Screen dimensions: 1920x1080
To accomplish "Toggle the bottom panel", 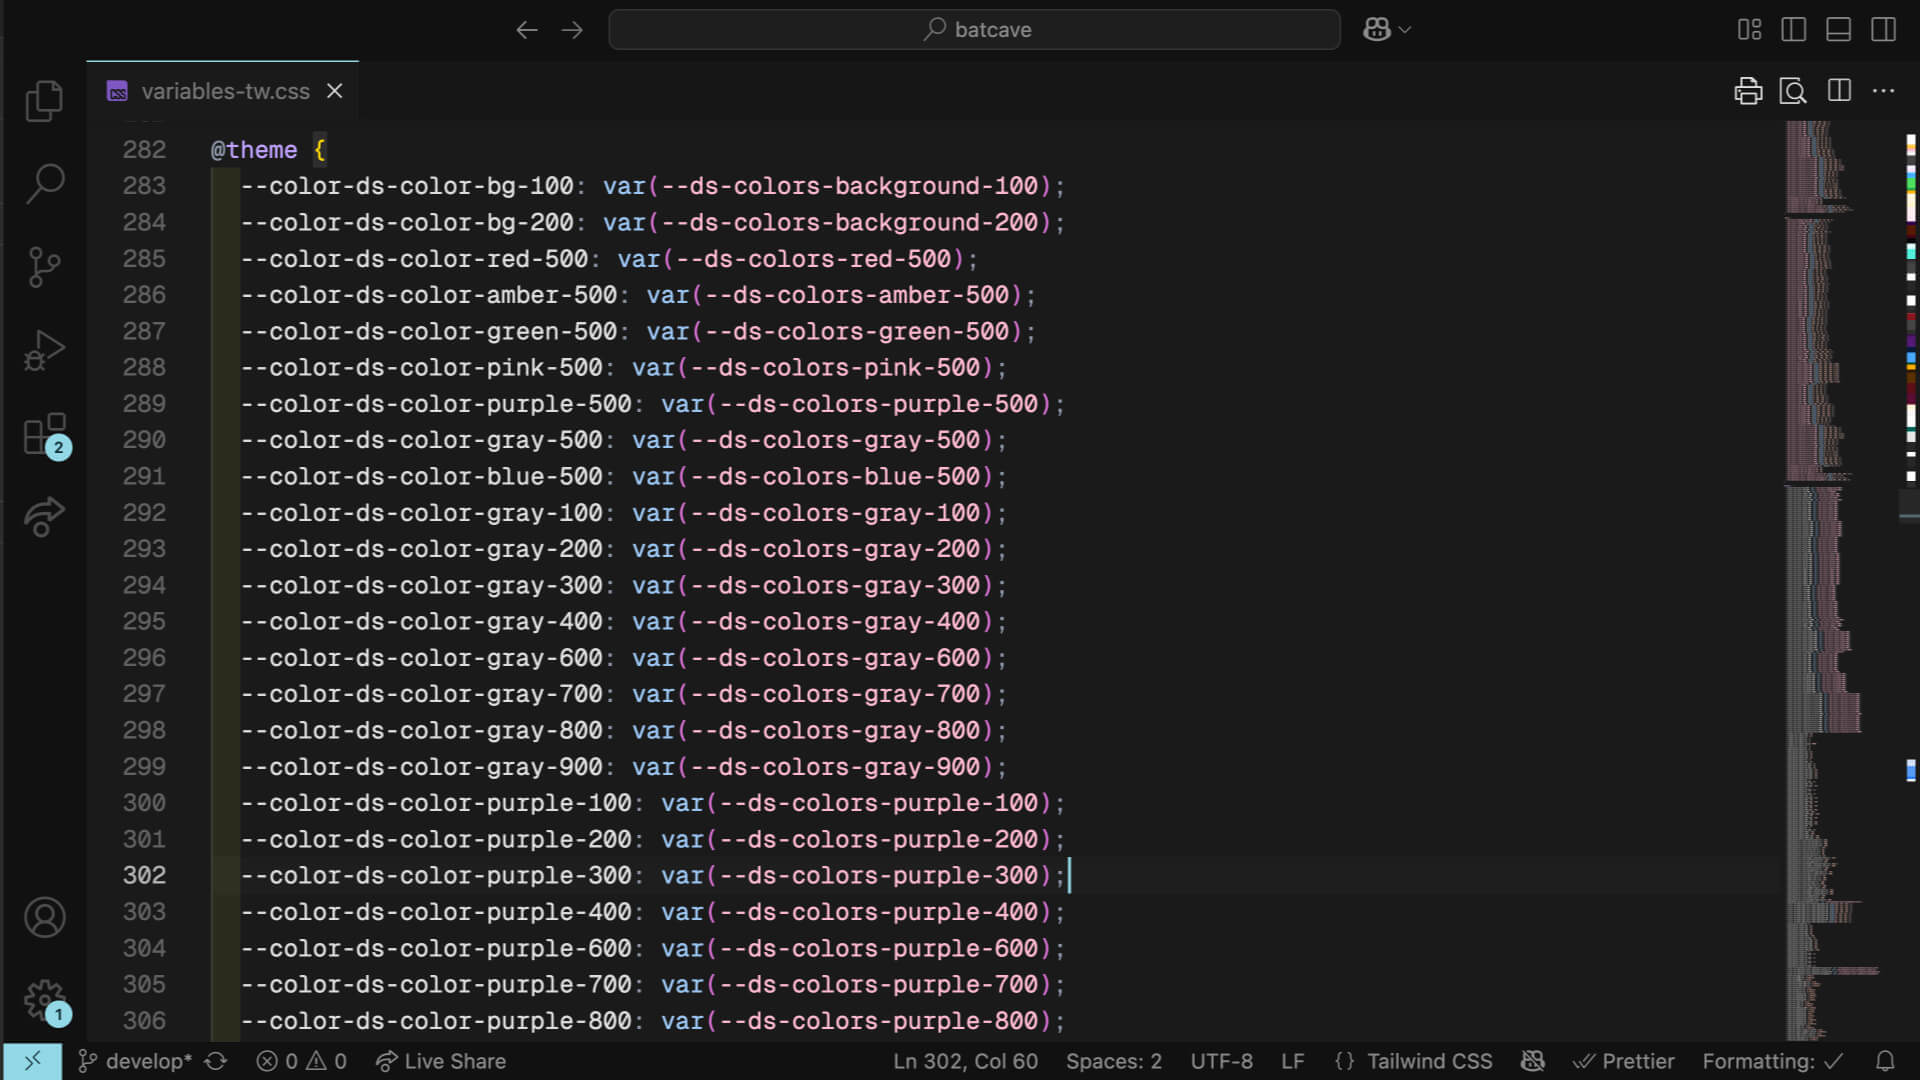I will (x=1839, y=30).
